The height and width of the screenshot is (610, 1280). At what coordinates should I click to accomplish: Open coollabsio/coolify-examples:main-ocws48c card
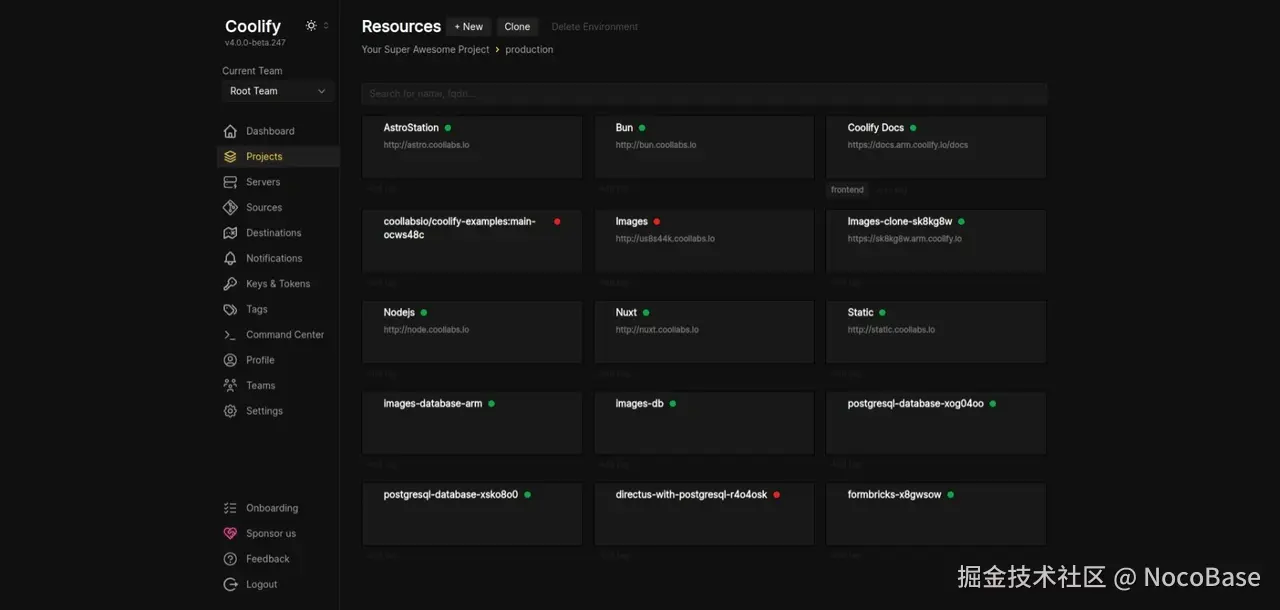[x=472, y=241]
